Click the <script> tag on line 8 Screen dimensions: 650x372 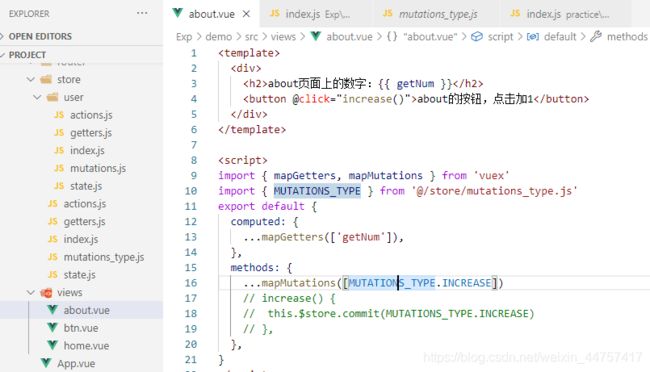[x=243, y=160]
